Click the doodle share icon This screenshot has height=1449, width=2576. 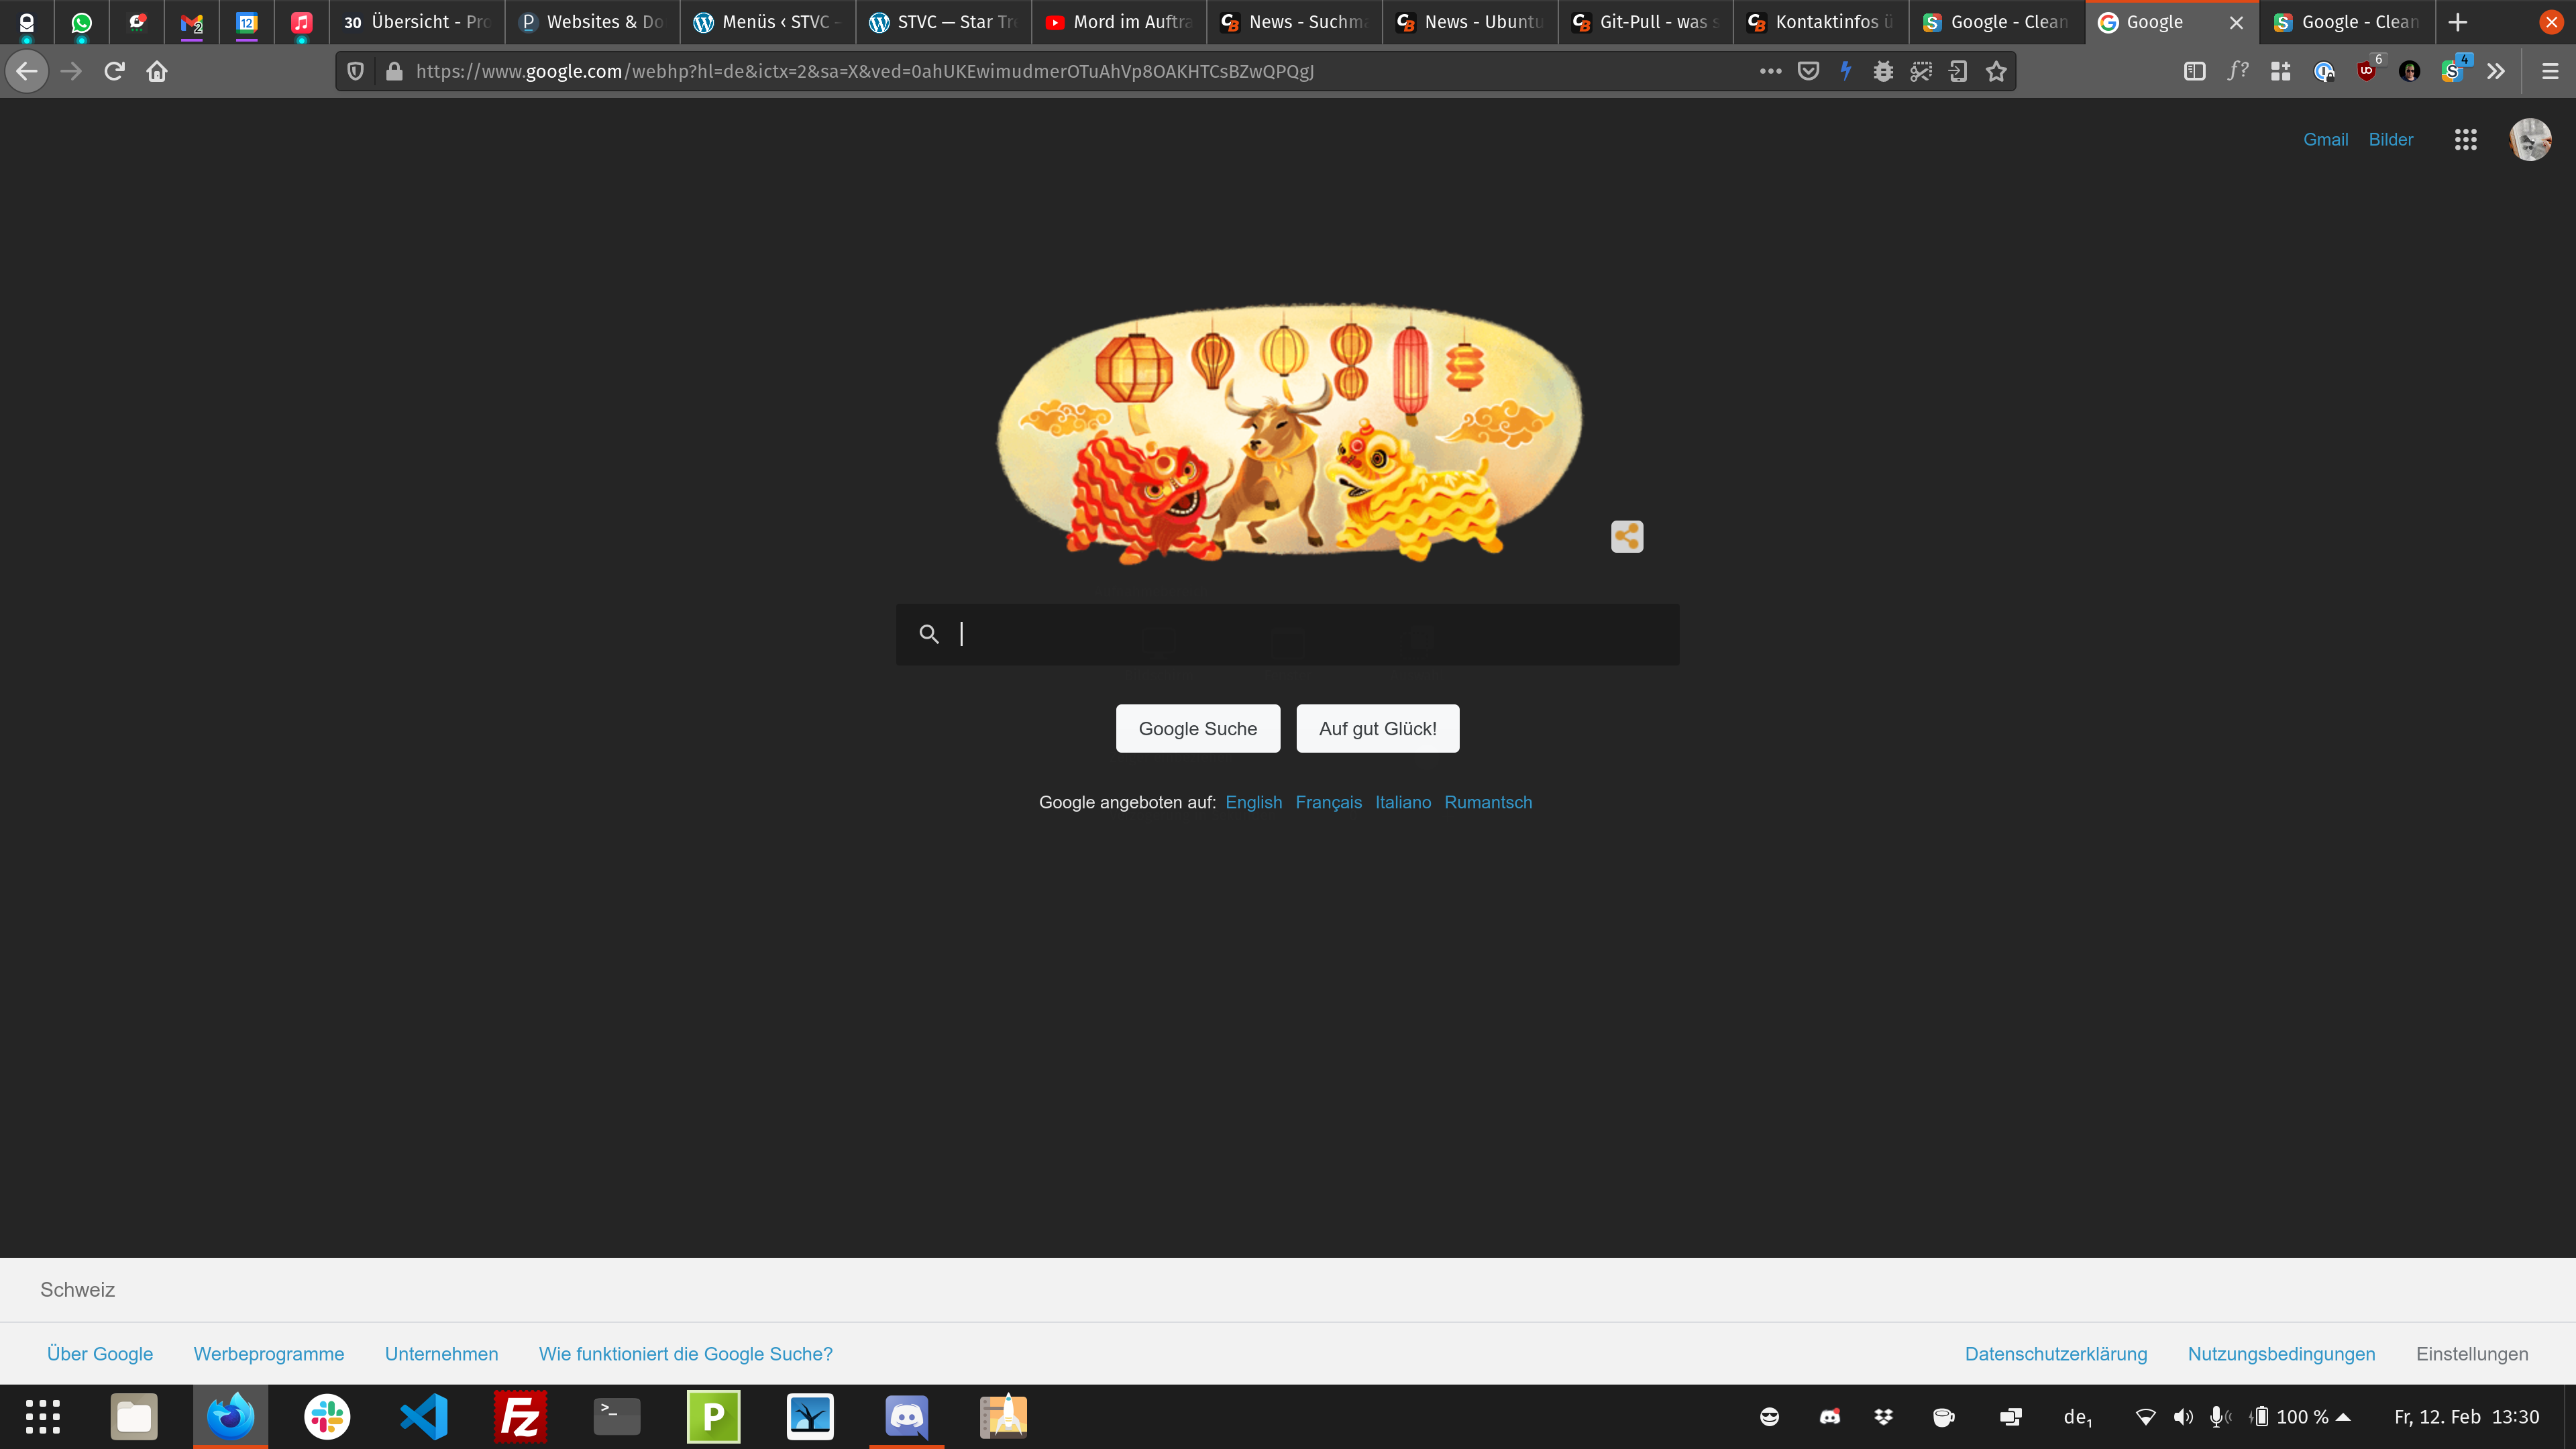click(1627, 537)
